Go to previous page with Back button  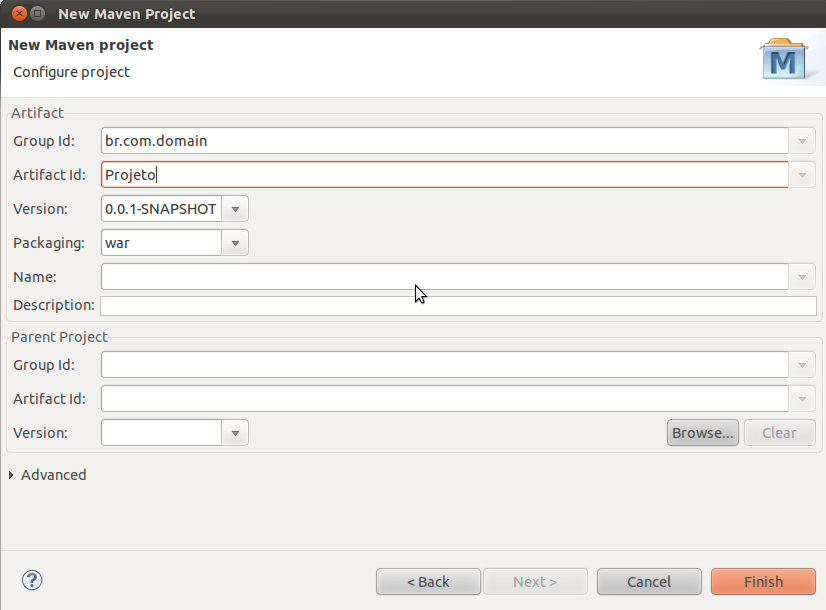[x=428, y=582]
